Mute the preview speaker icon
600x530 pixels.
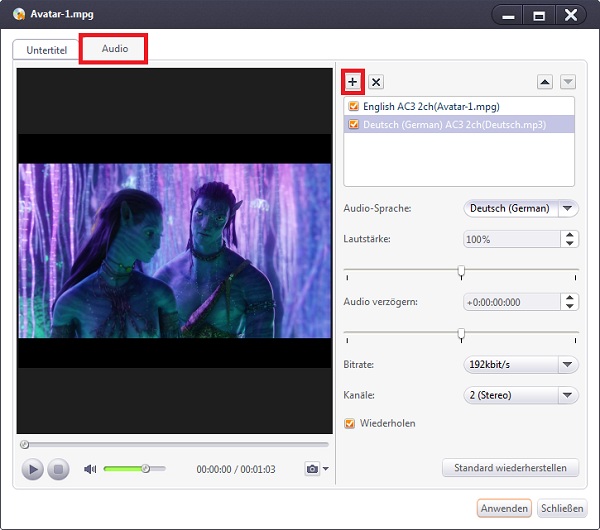[90, 469]
